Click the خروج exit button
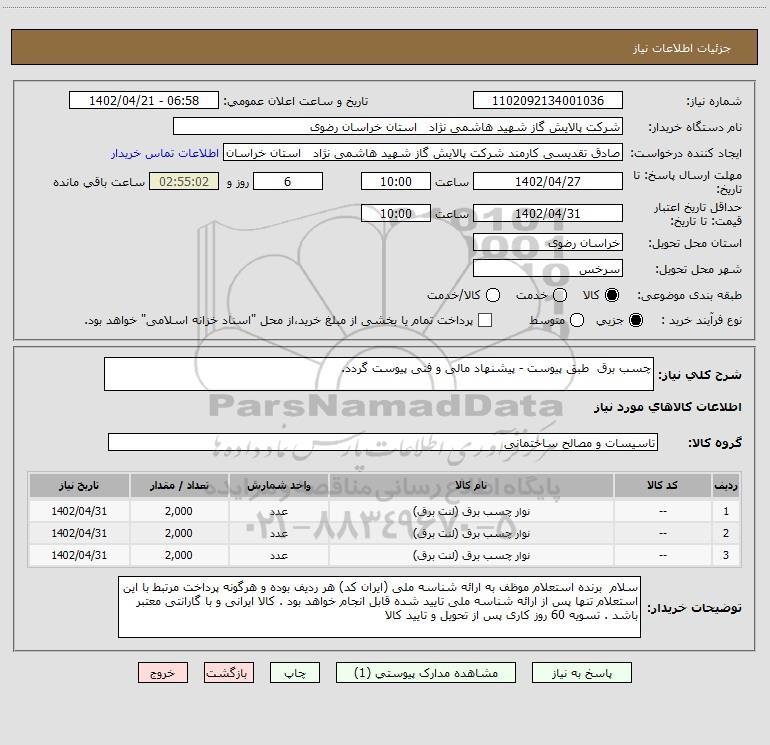Viewport: 770px width, 745px height. coord(163,673)
